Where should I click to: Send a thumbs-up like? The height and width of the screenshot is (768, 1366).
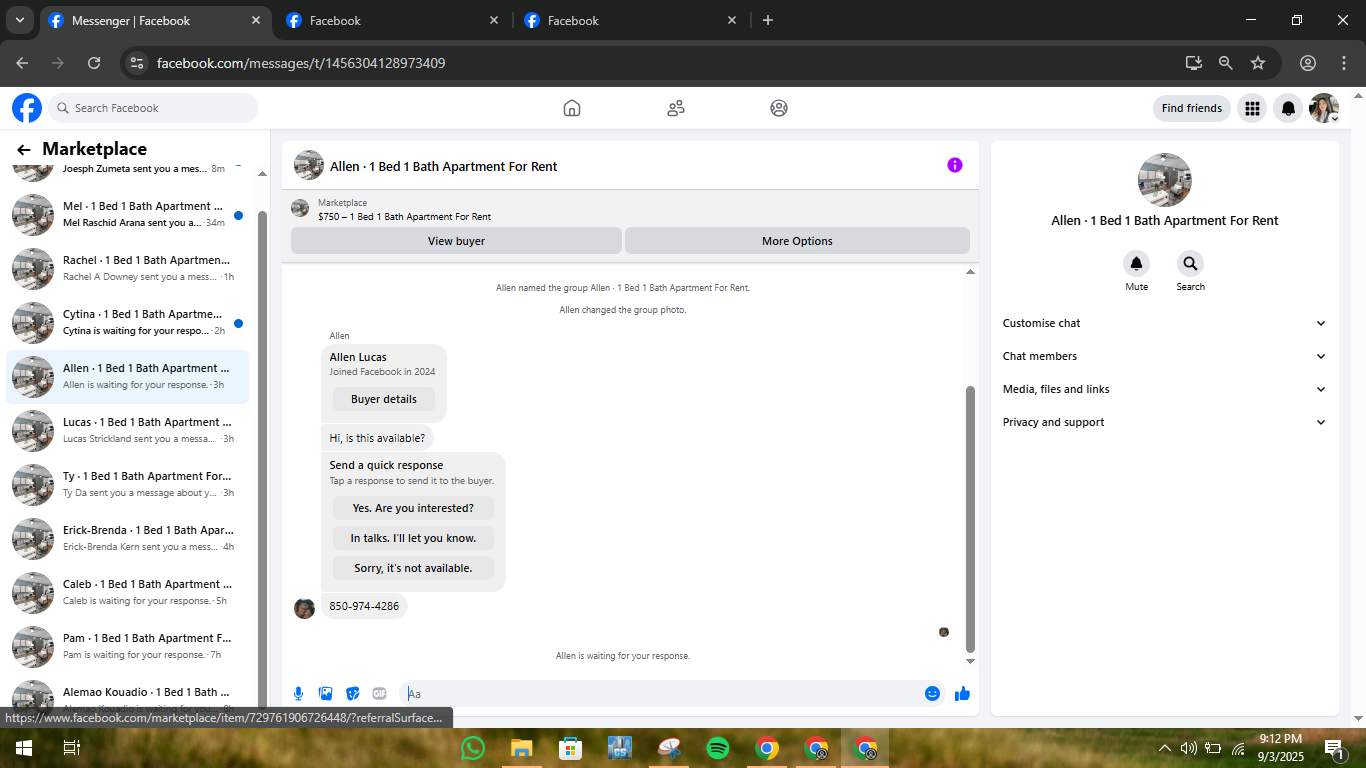coord(962,693)
